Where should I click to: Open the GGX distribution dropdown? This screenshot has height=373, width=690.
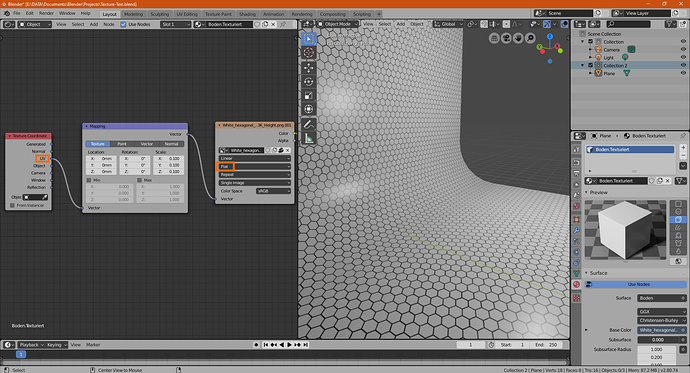click(x=662, y=311)
